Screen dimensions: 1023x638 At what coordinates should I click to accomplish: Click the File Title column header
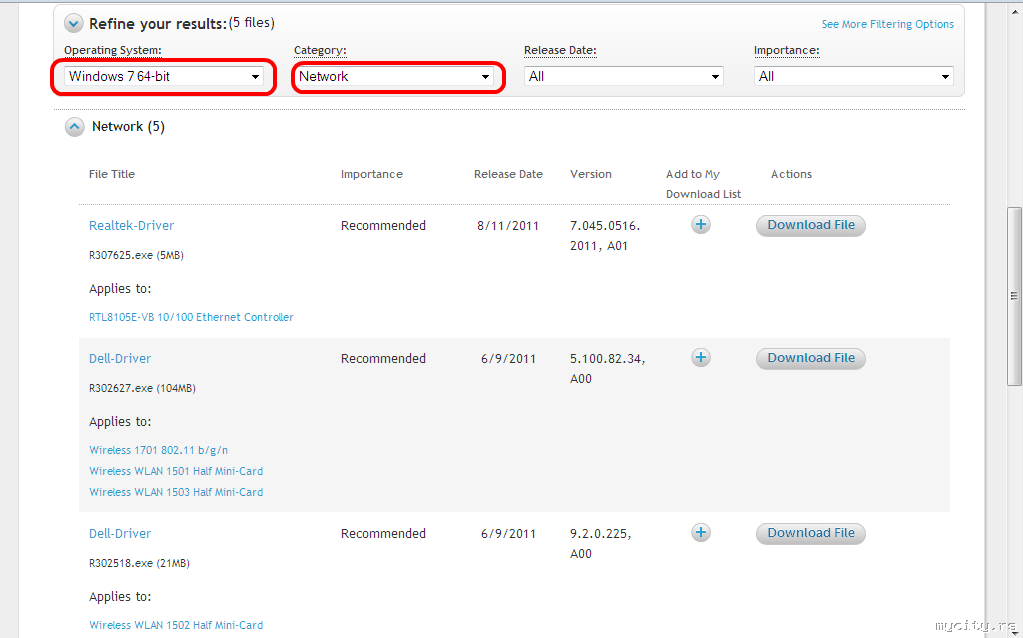click(112, 174)
